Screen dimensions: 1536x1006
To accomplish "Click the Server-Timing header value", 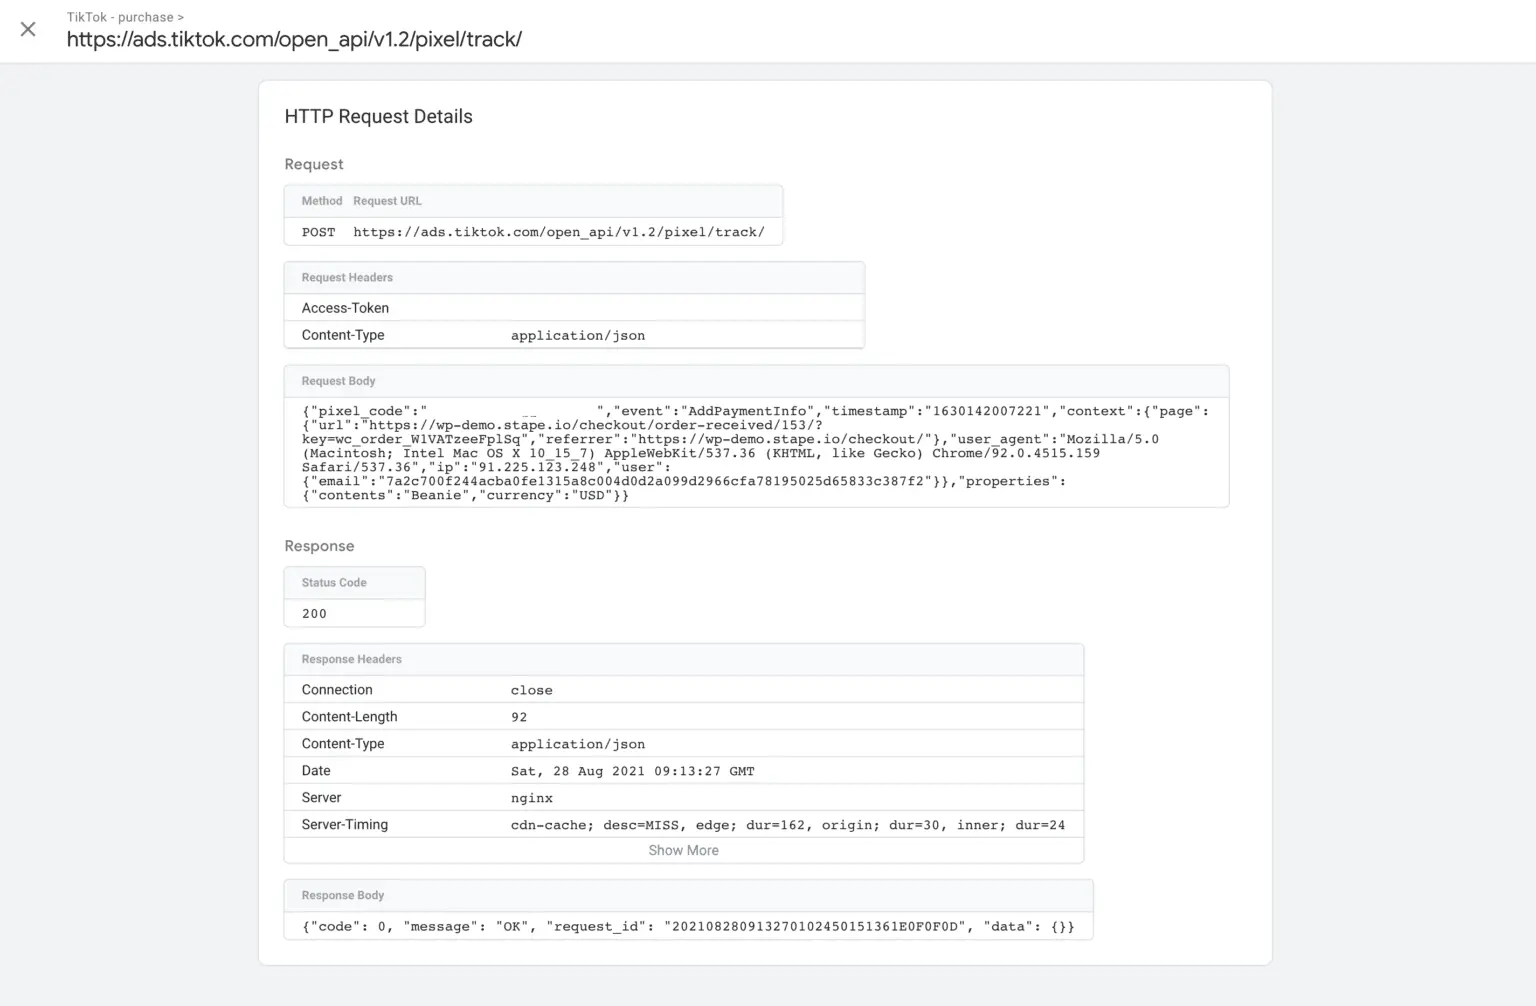I will tap(788, 825).
